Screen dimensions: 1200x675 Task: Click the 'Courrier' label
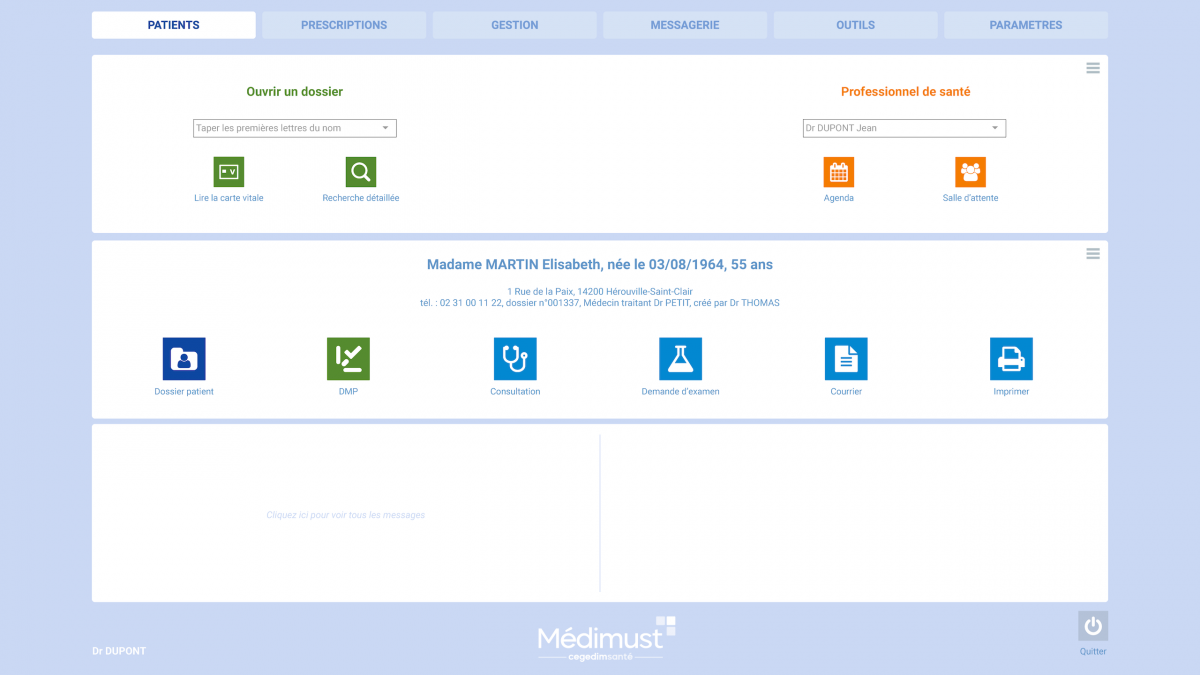pyautogui.click(x=846, y=392)
